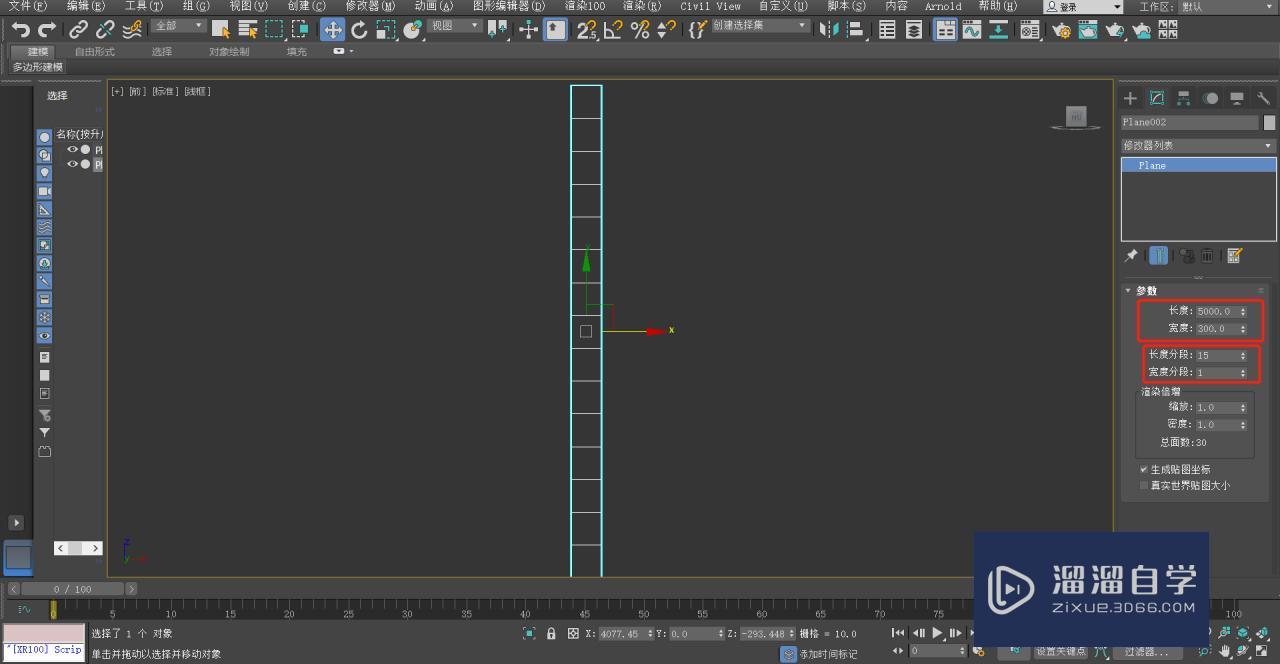The width and height of the screenshot is (1280, 664).
Task: Open the 创建选择集 dropdown
Action: (760, 26)
